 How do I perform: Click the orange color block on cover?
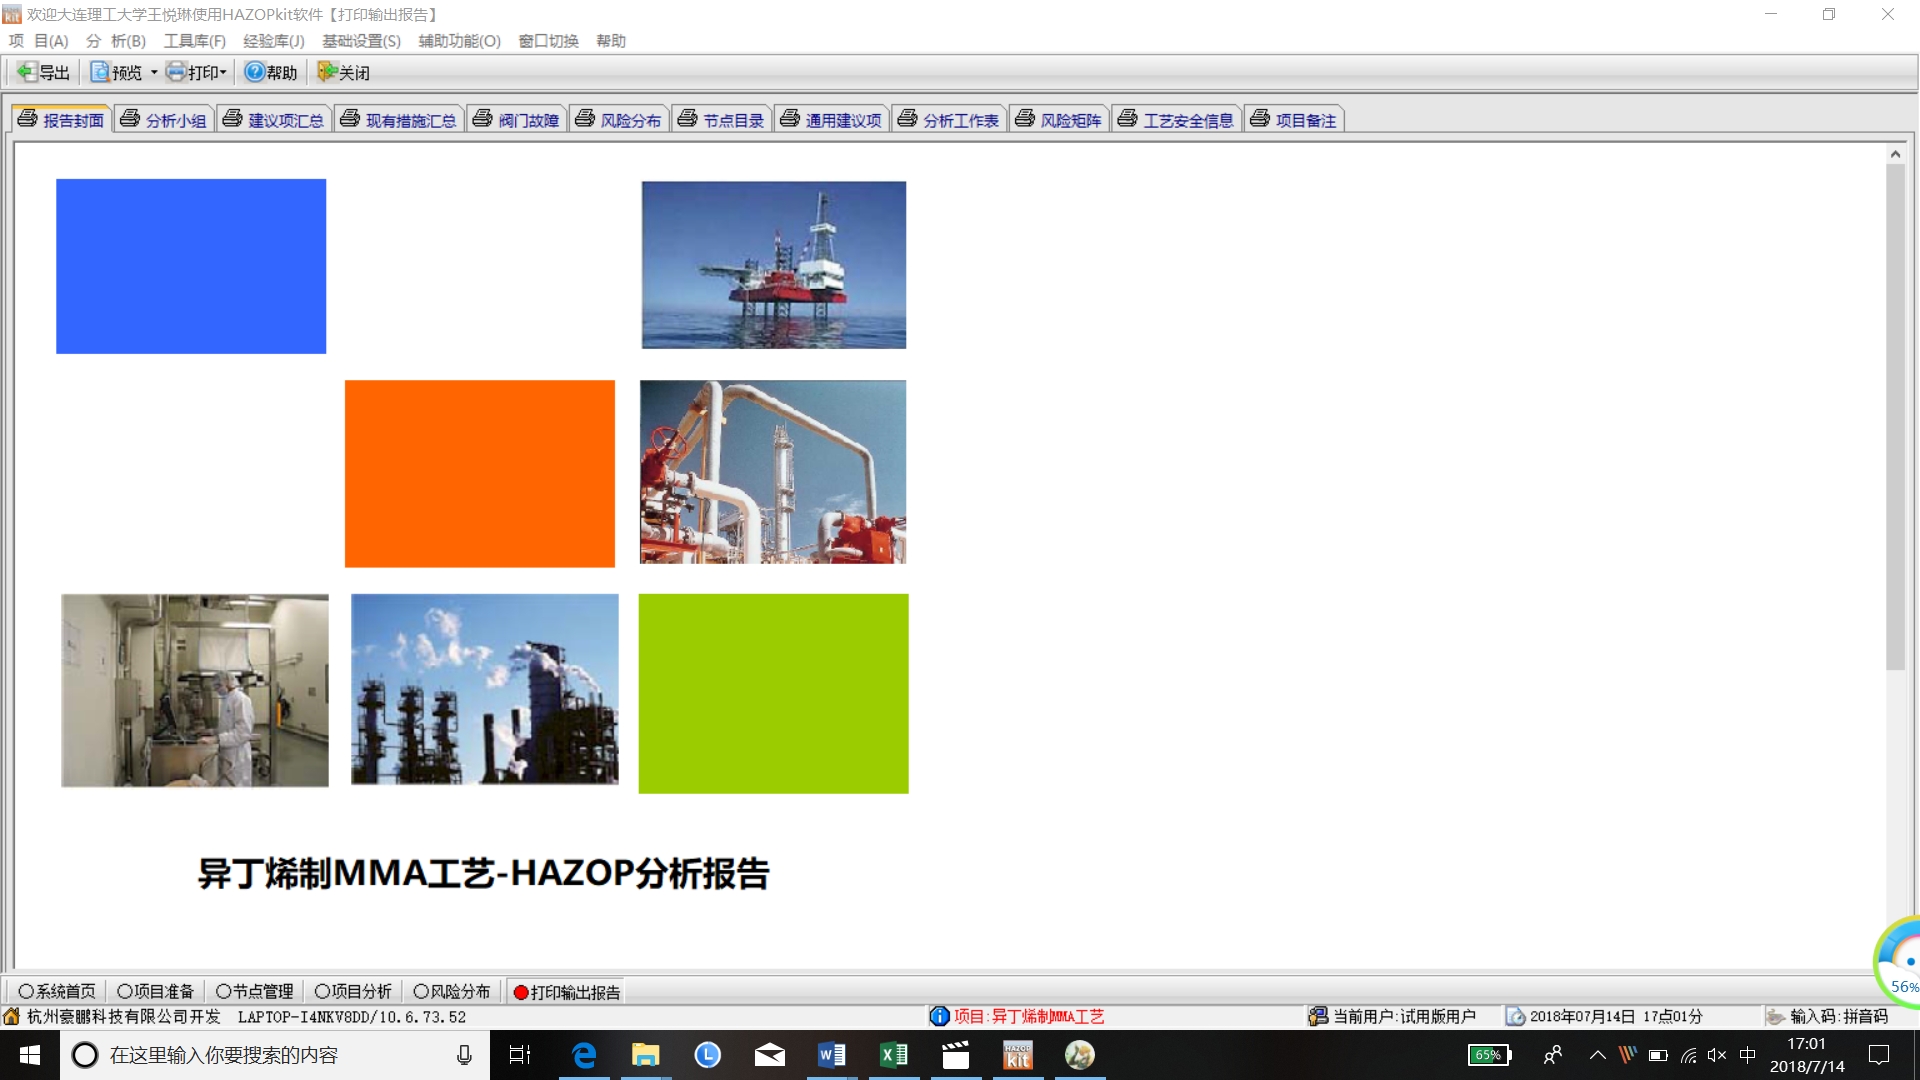coord(479,473)
